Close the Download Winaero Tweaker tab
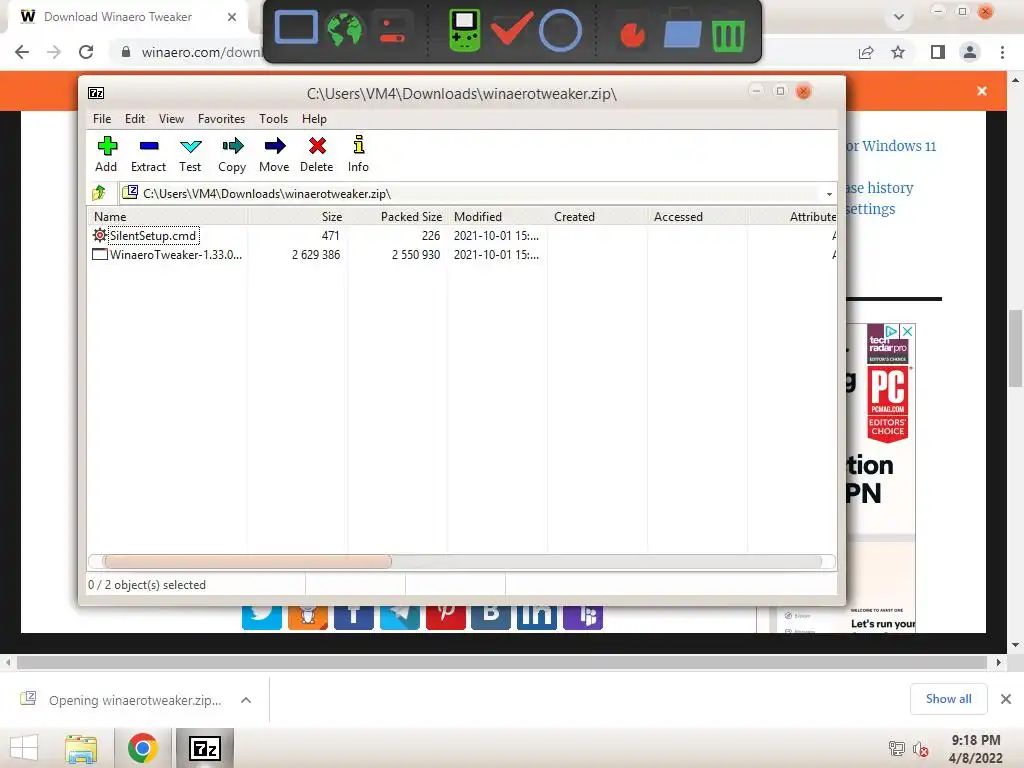The image size is (1024, 768). pyautogui.click(x=232, y=17)
